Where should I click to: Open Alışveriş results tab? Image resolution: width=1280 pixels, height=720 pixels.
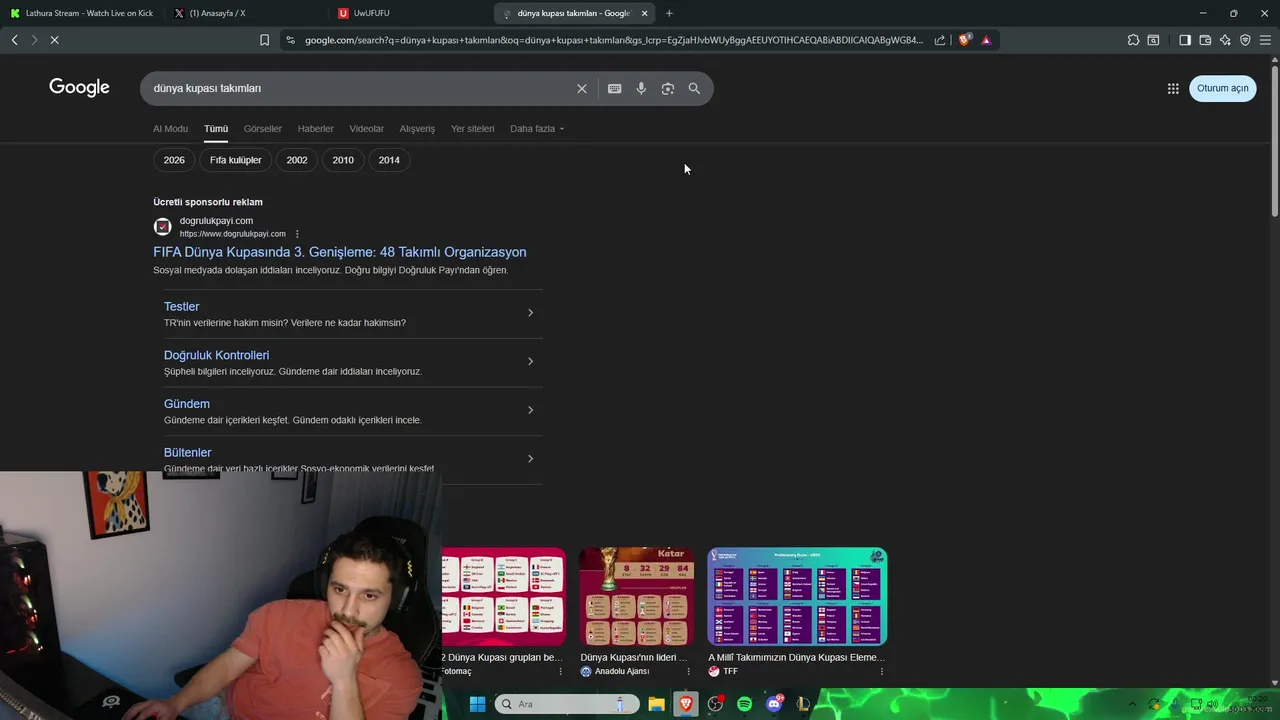coord(417,129)
